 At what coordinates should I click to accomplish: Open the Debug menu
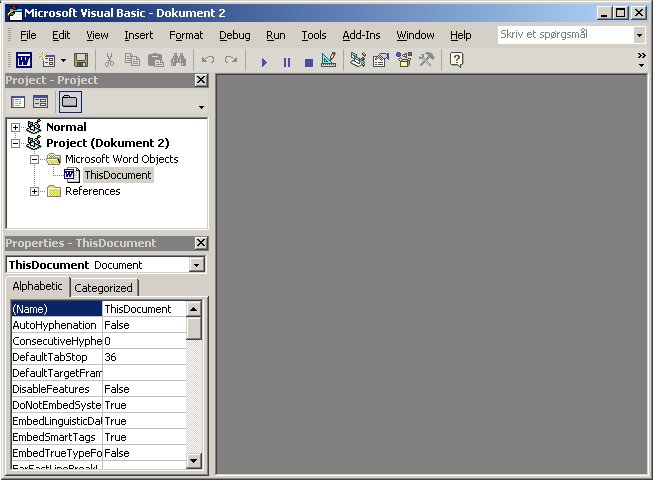235,35
